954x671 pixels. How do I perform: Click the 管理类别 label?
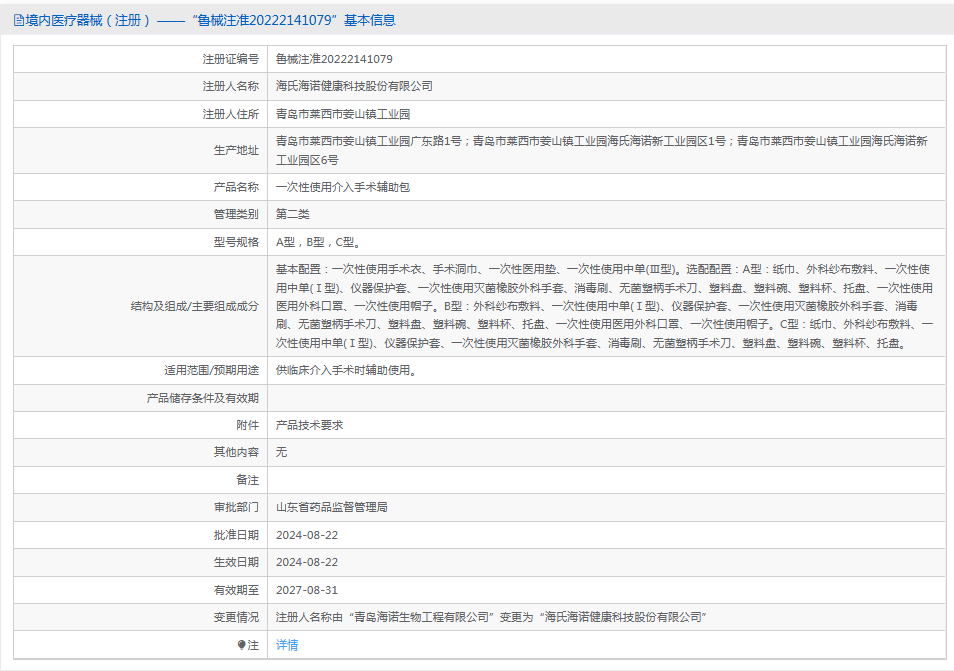(x=236, y=214)
